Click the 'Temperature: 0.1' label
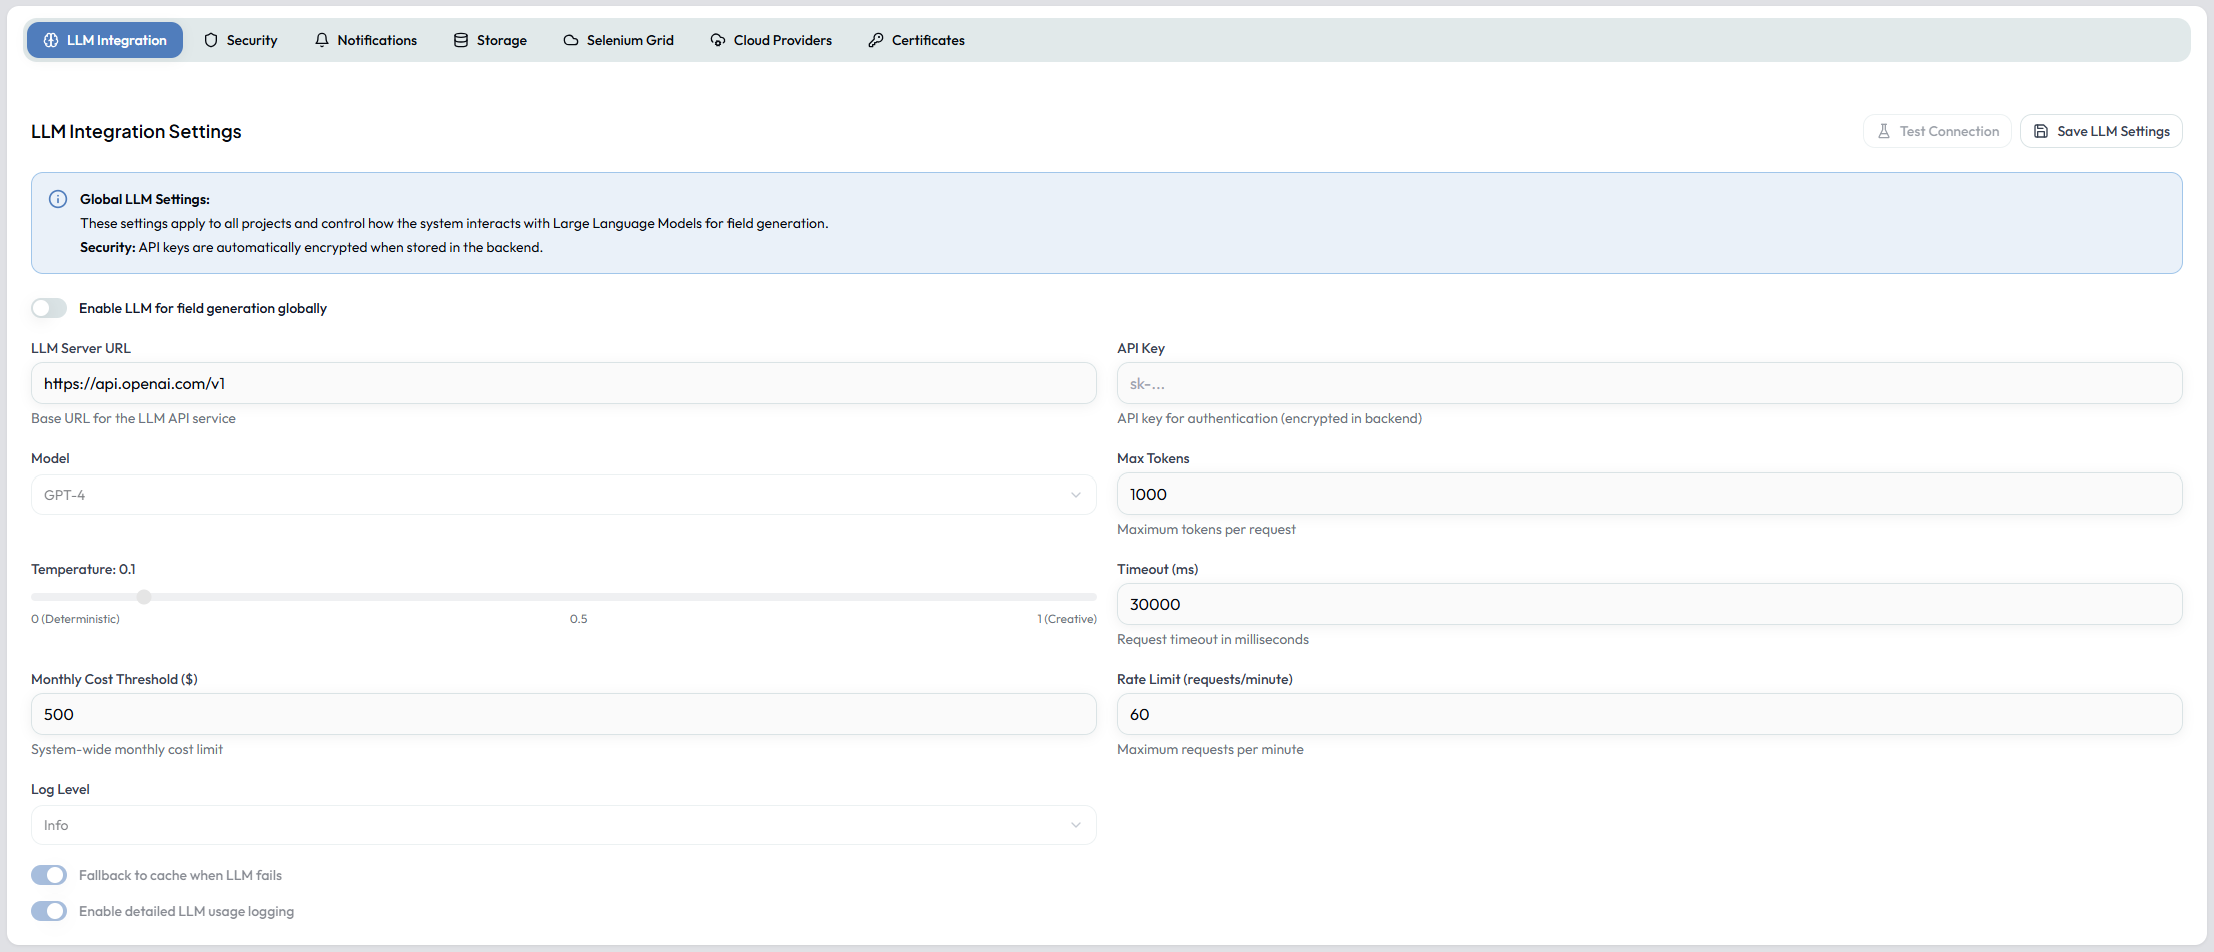Viewport: 2214px width, 952px height. (83, 569)
